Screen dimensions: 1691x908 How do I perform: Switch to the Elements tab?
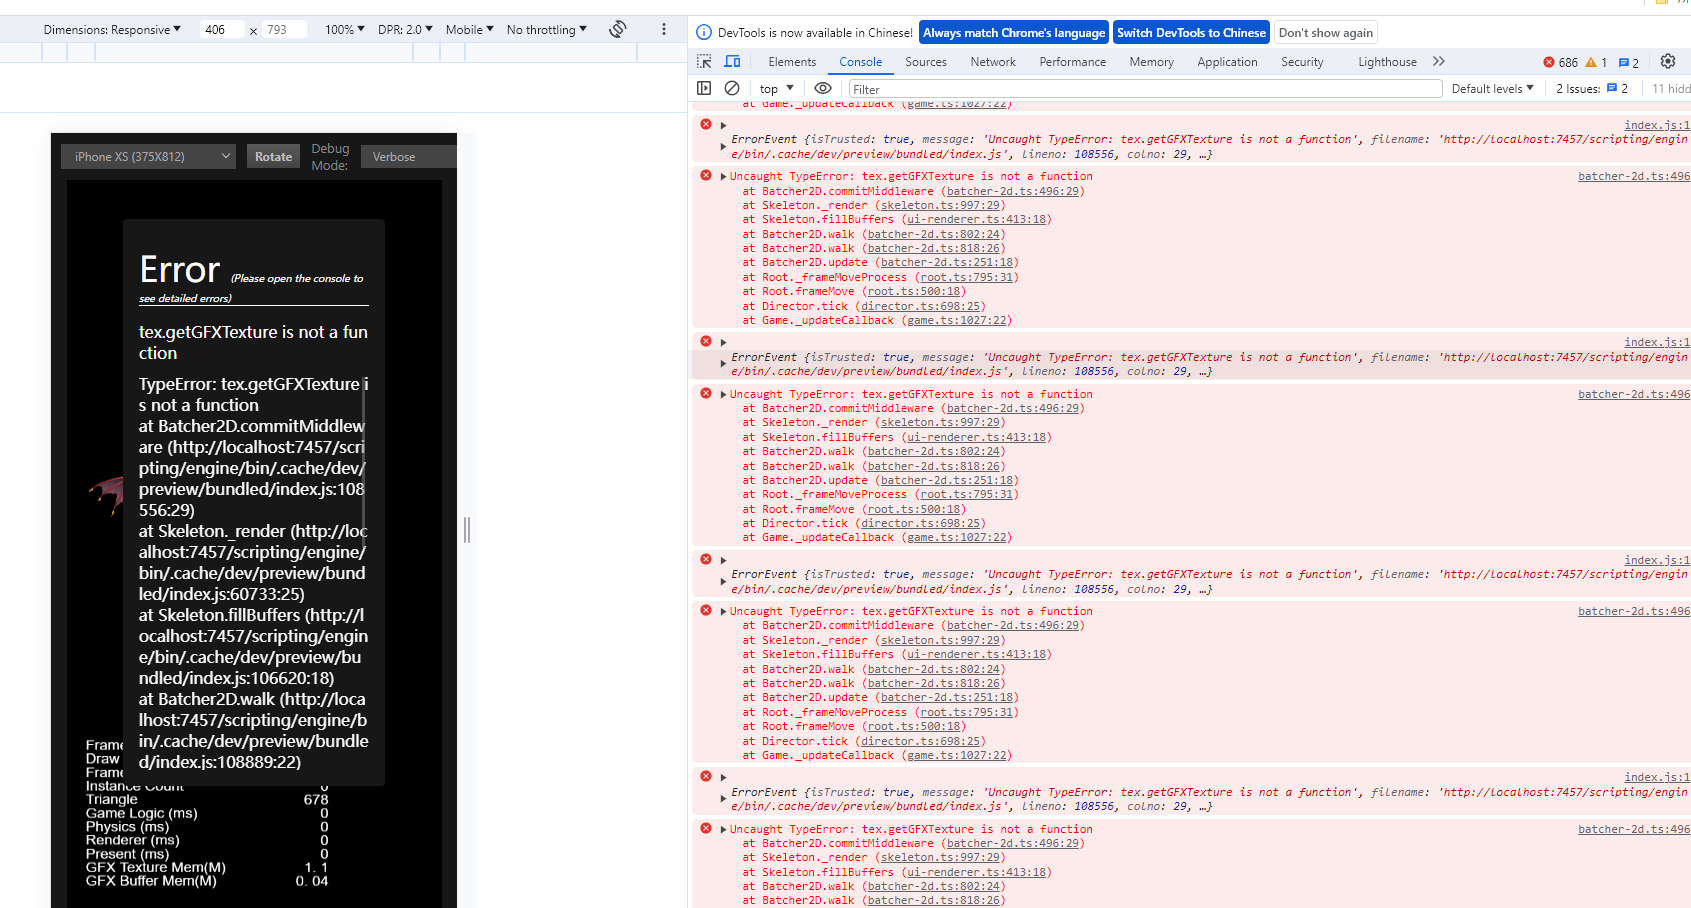coord(792,62)
